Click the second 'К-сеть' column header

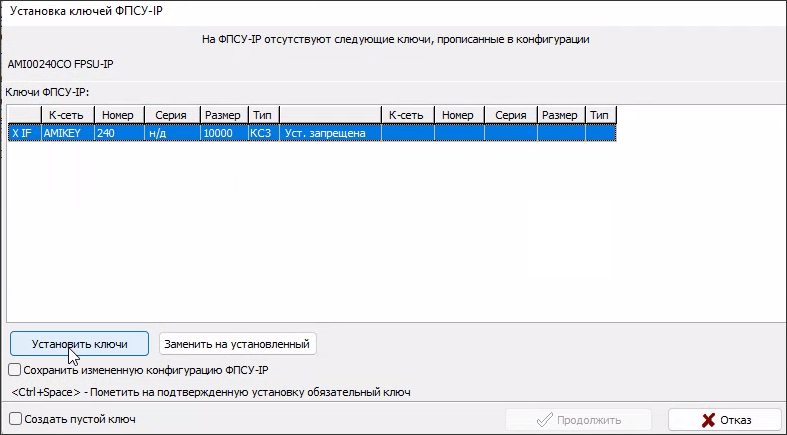tap(407, 115)
